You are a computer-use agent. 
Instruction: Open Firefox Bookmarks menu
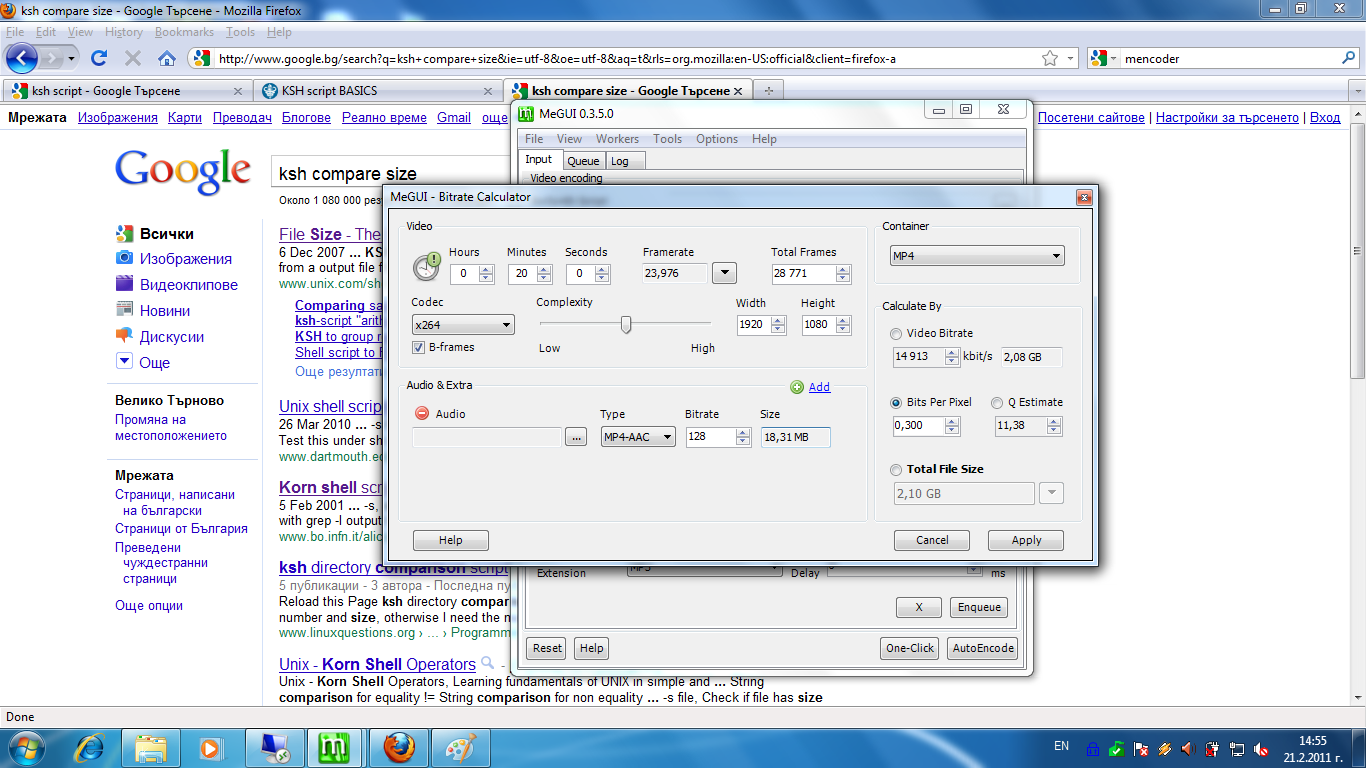184,32
